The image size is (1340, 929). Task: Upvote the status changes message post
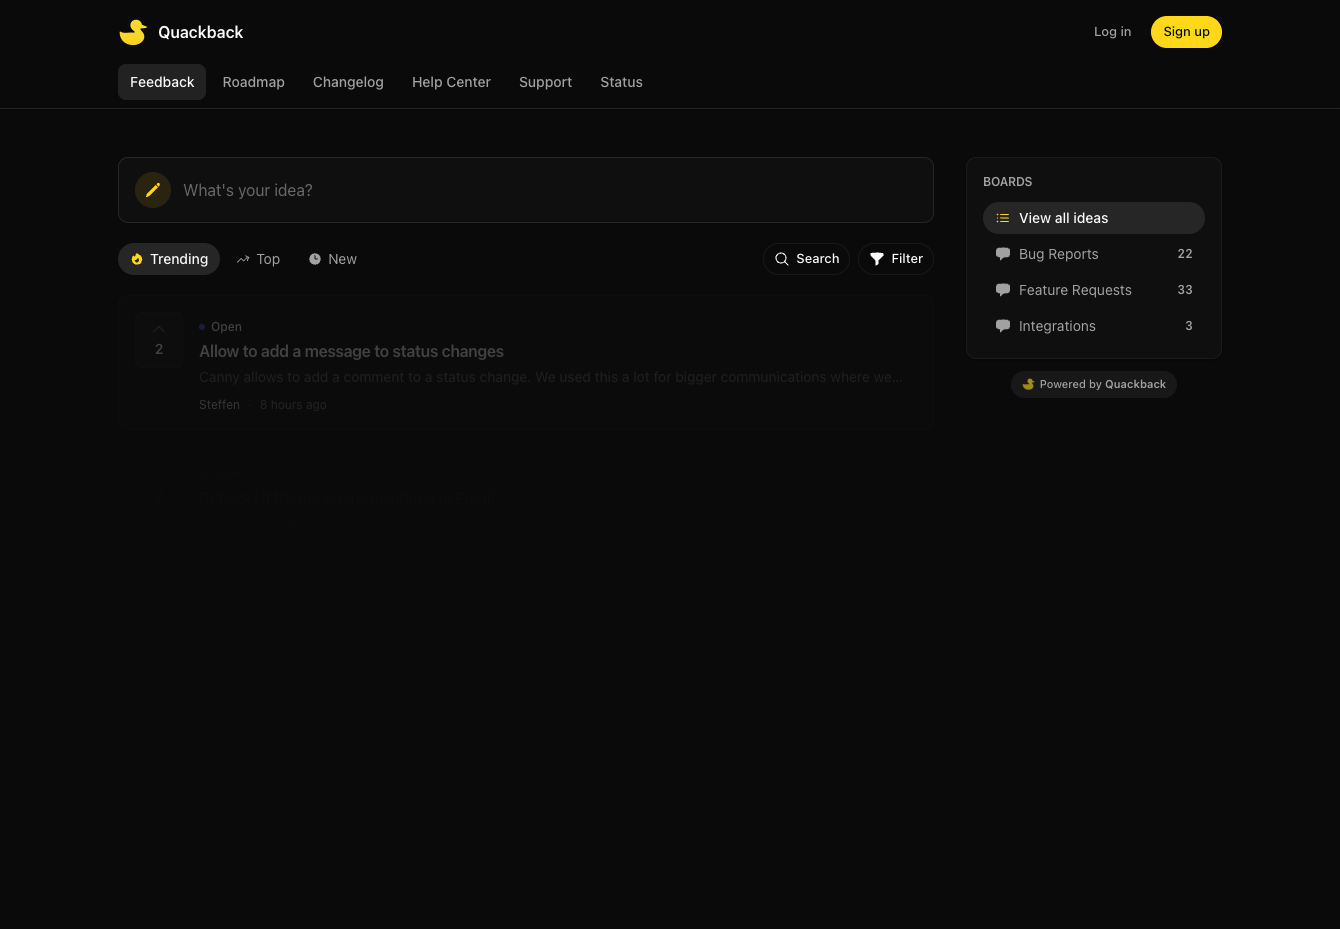(159, 340)
